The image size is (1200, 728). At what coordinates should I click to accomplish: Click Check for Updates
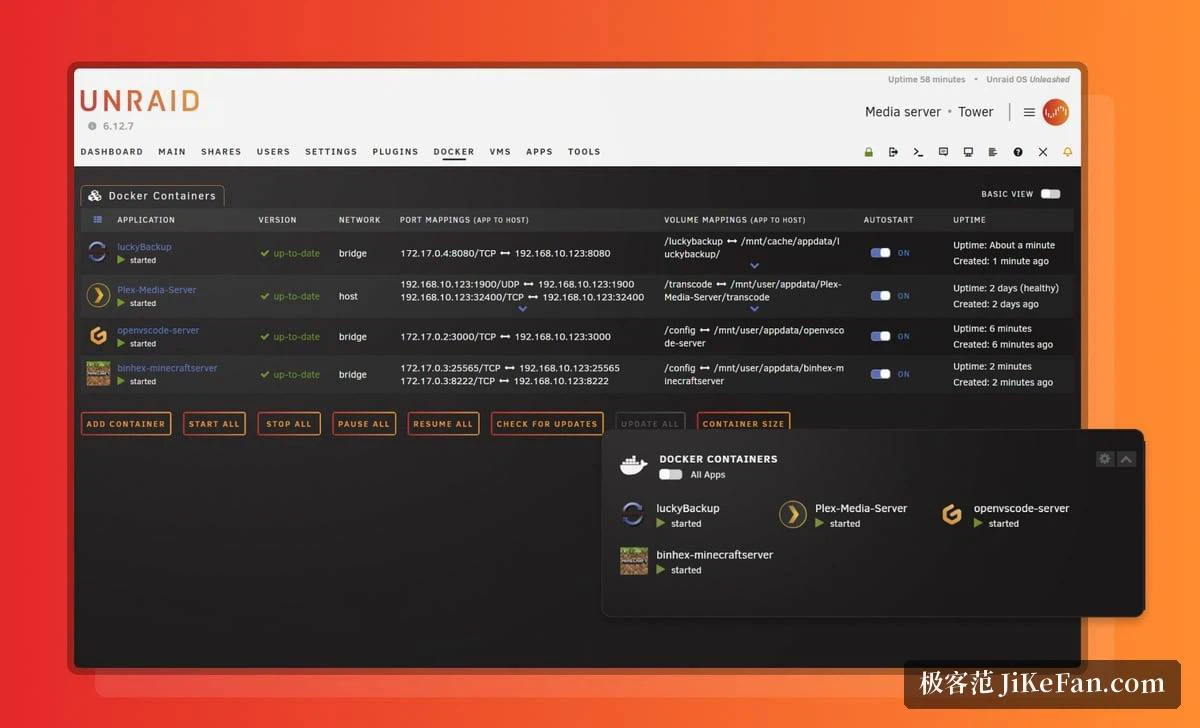pyautogui.click(x=547, y=424)
